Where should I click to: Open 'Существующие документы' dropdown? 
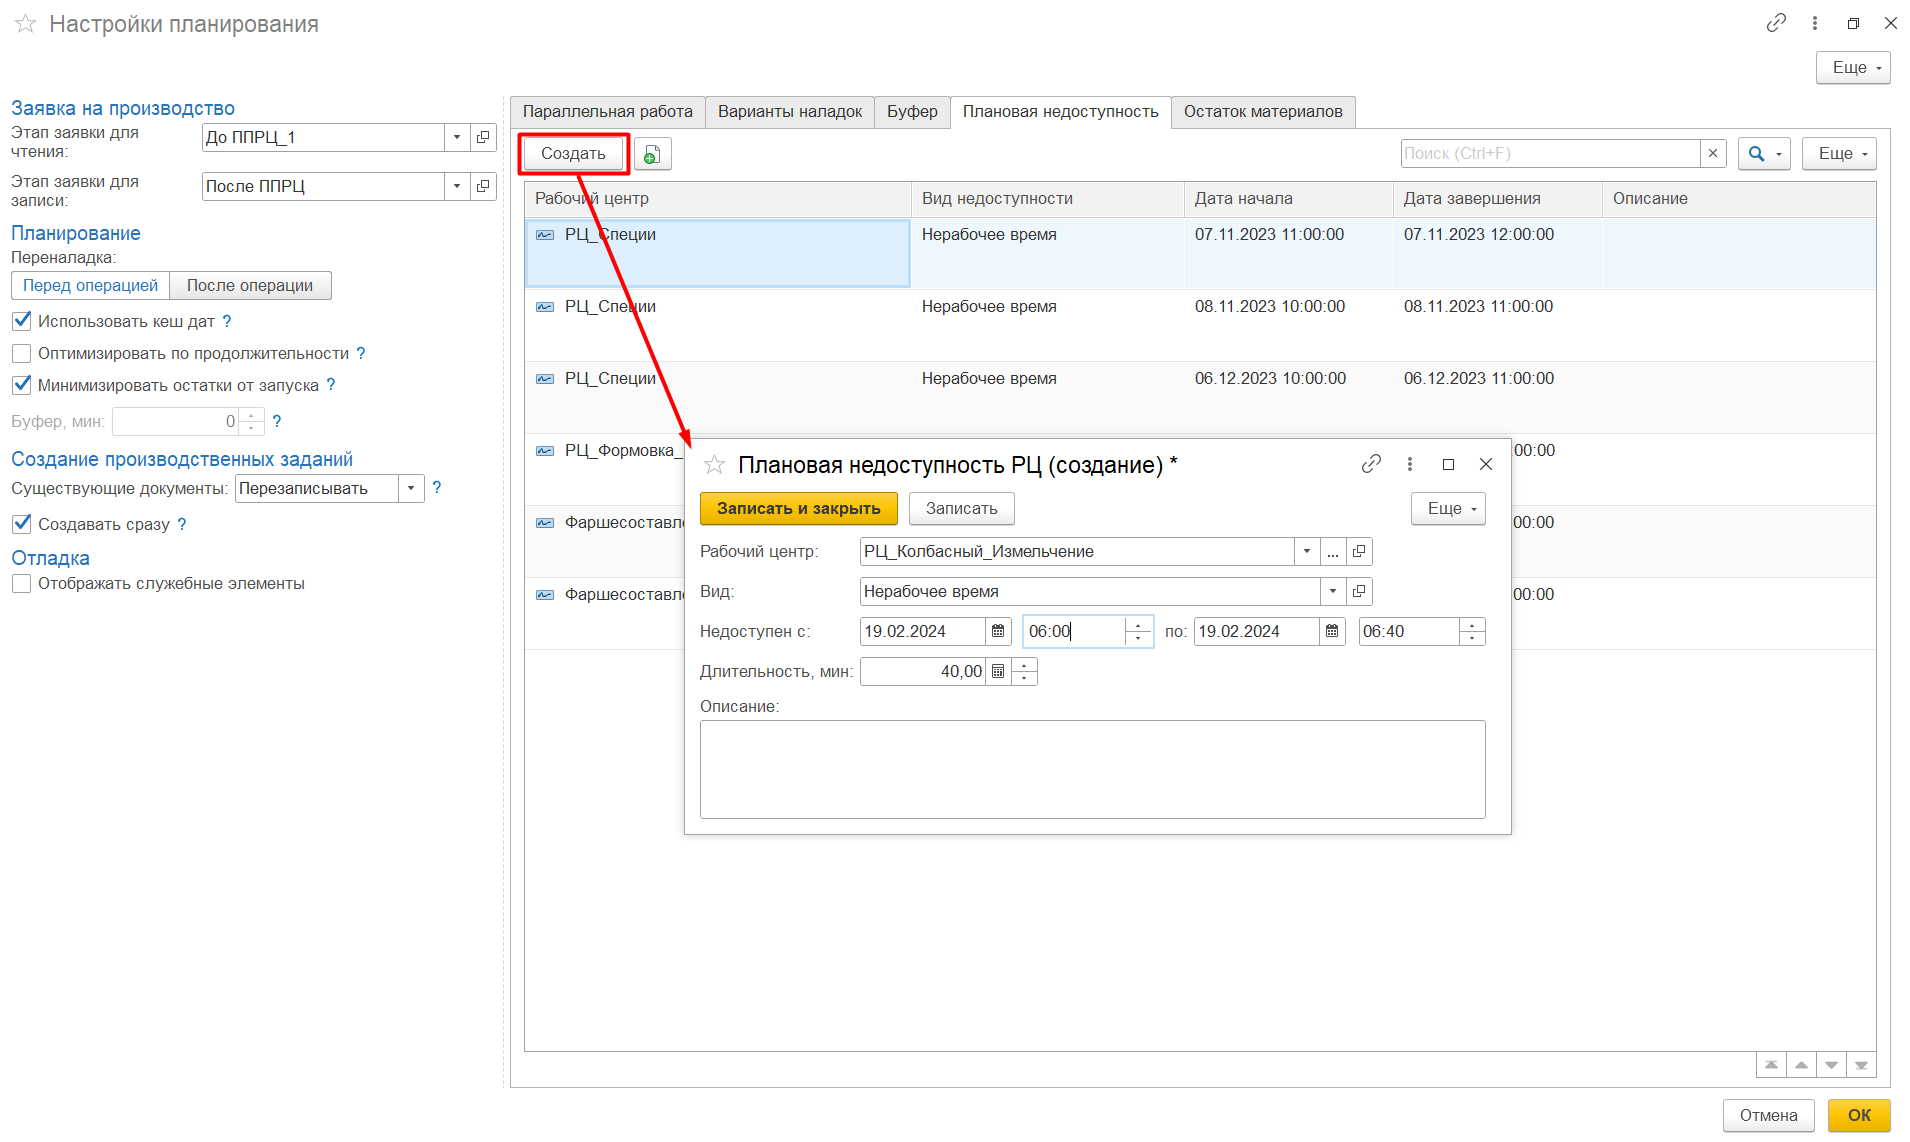pos(411,489)
